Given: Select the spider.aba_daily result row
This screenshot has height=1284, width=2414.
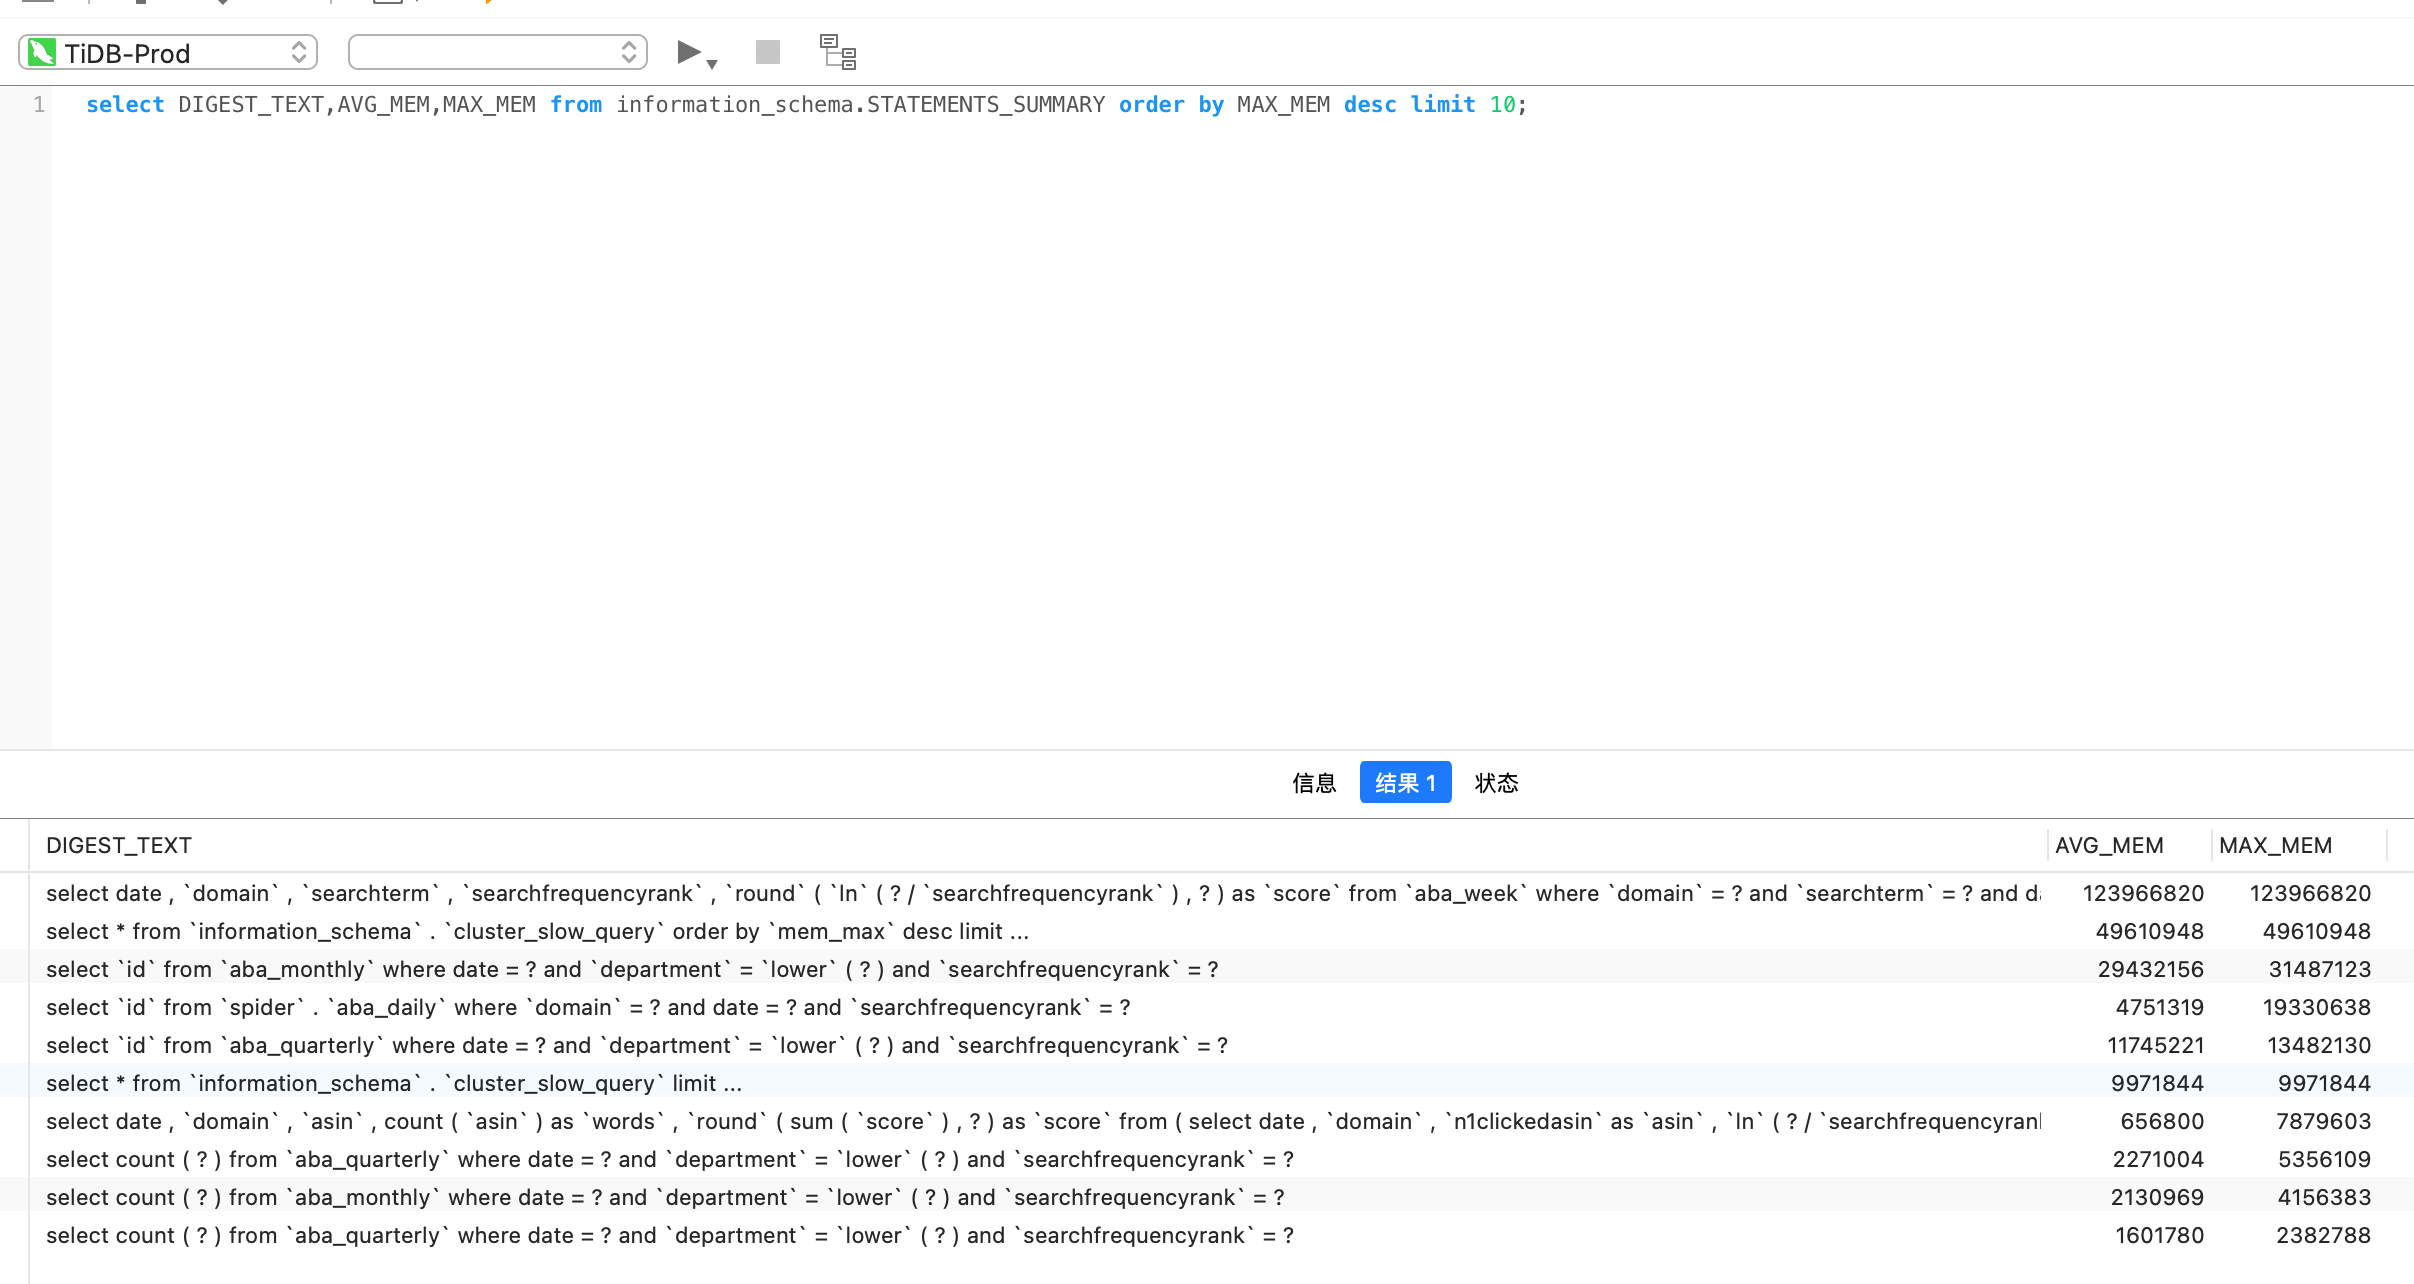Looking at the screenshot, I should [x=588, y=1008].
